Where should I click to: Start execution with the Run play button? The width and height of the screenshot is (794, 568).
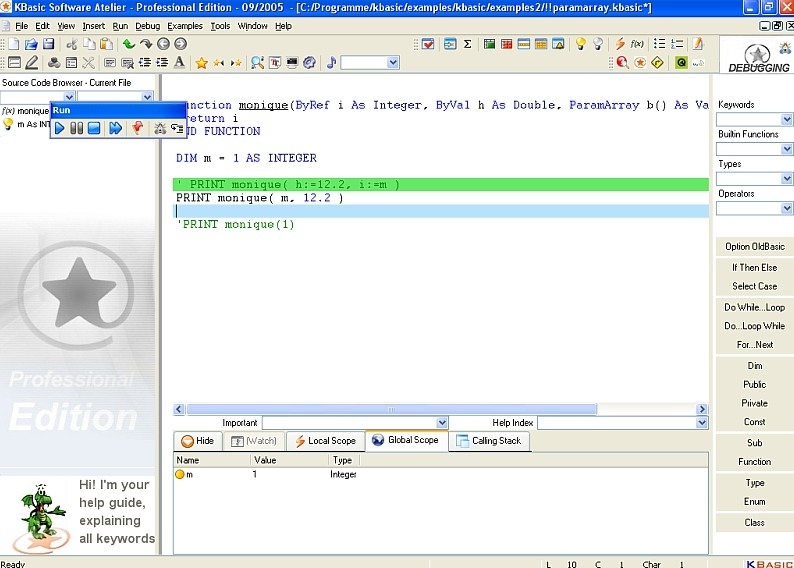(59, 128)
